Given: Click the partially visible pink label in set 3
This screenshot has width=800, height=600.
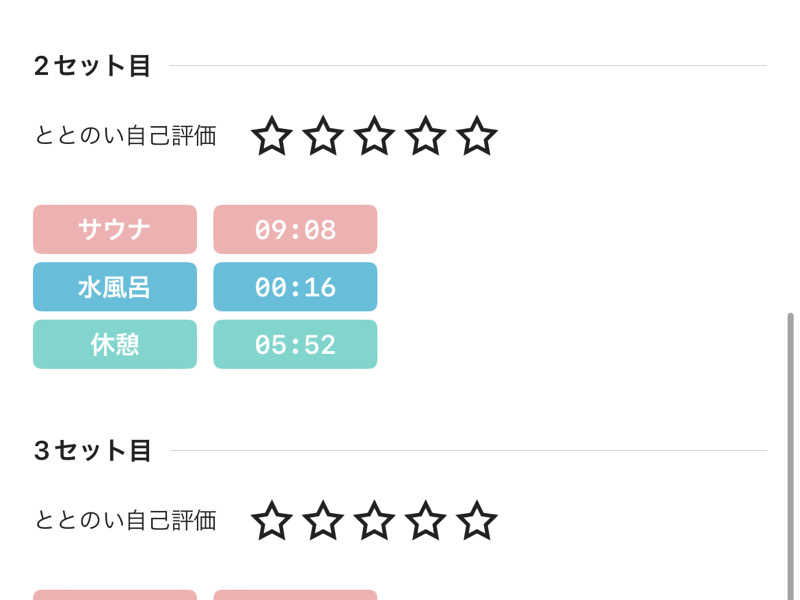Looking at the screenshot, I should point(115,595).
